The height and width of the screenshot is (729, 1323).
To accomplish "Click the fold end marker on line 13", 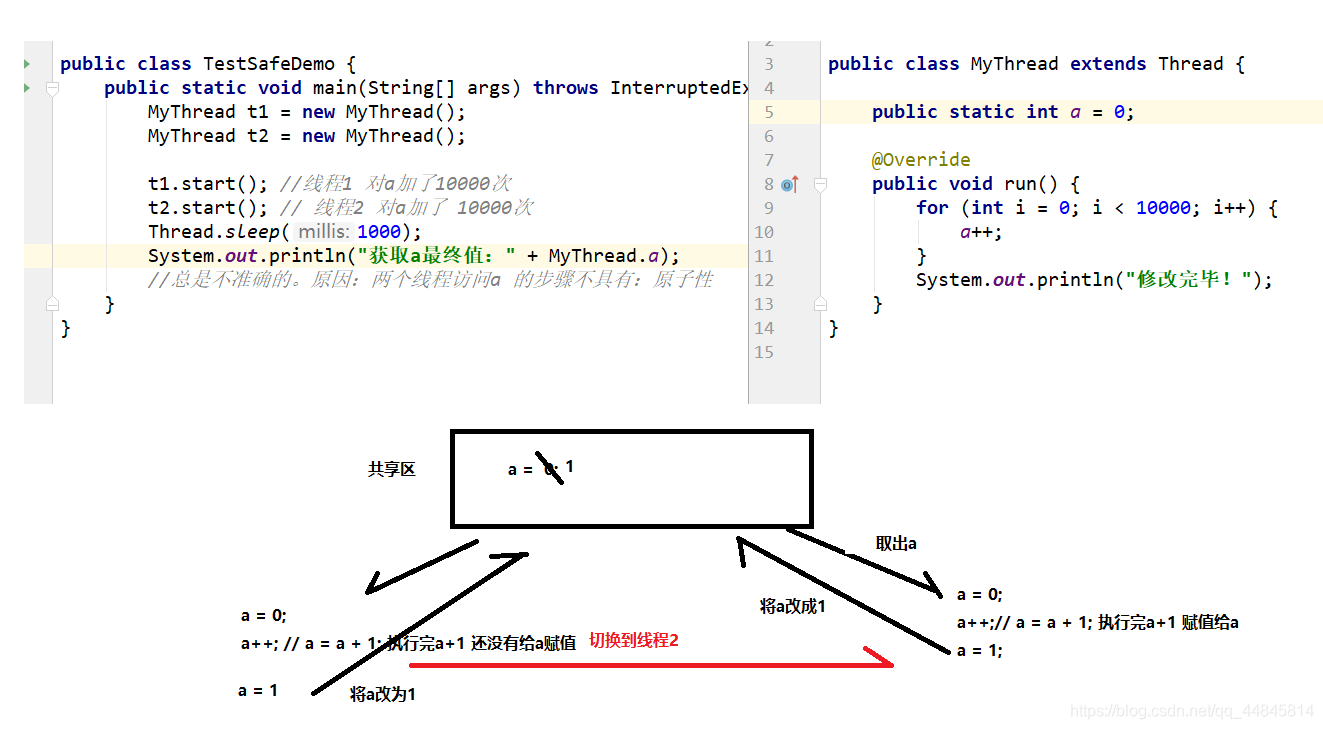I will coord(820,304).
